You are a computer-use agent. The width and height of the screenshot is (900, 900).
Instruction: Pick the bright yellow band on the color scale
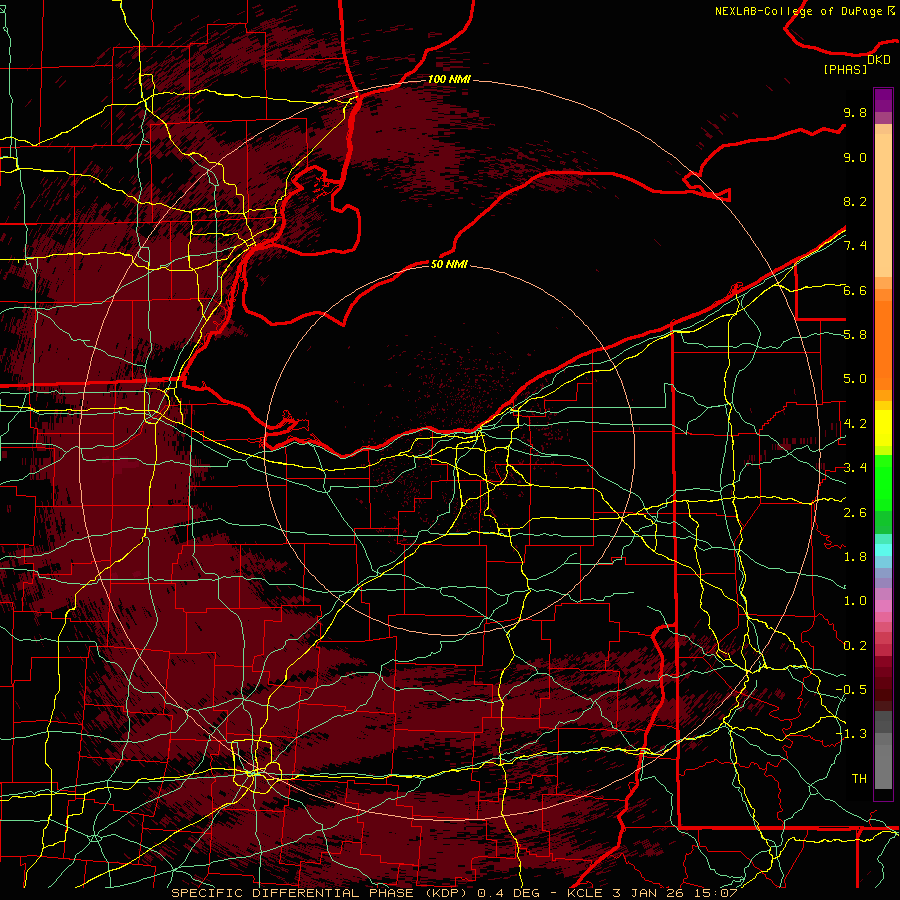click(x=883, y=428)
